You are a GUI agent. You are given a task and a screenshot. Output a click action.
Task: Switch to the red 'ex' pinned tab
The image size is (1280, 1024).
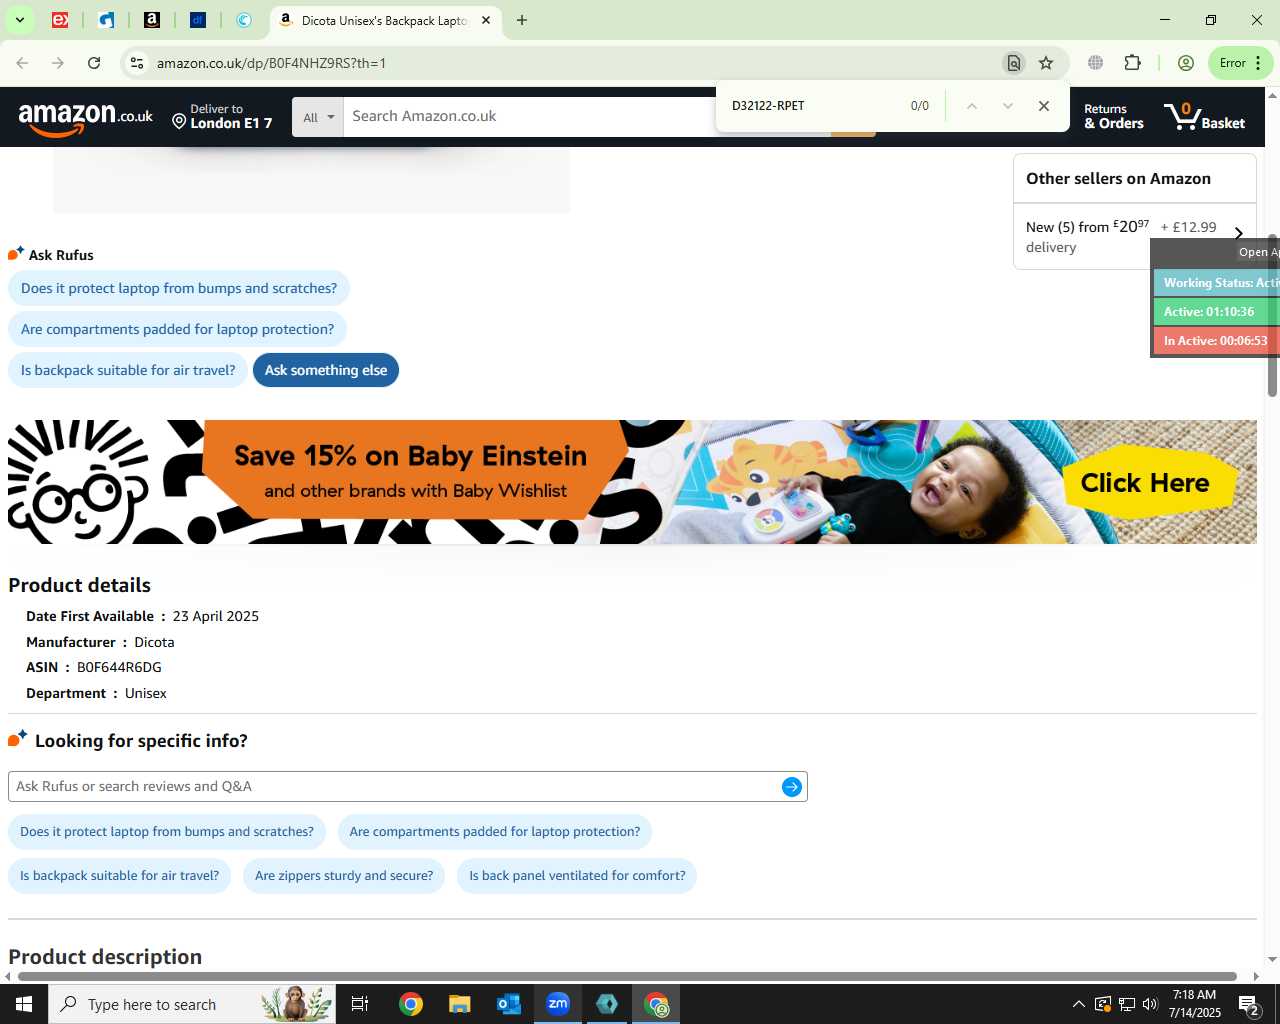(60, 20)
